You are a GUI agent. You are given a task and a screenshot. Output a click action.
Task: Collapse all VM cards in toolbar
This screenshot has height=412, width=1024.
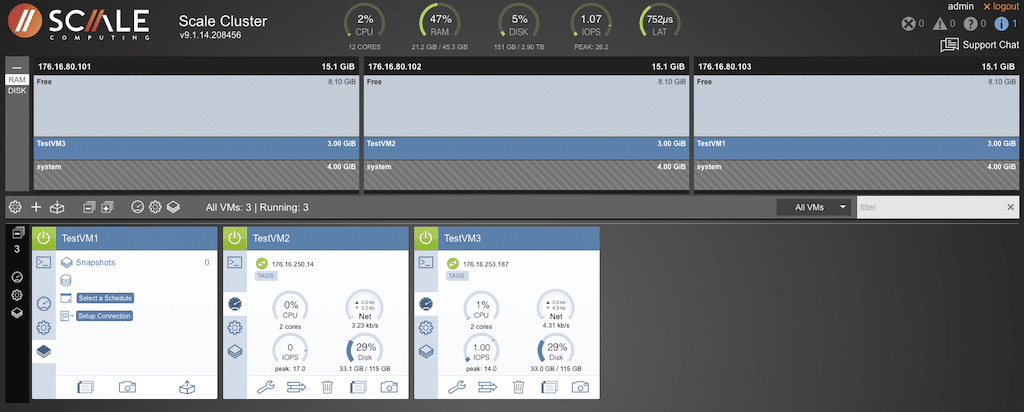pyautogui.click(x=89, y=207)
